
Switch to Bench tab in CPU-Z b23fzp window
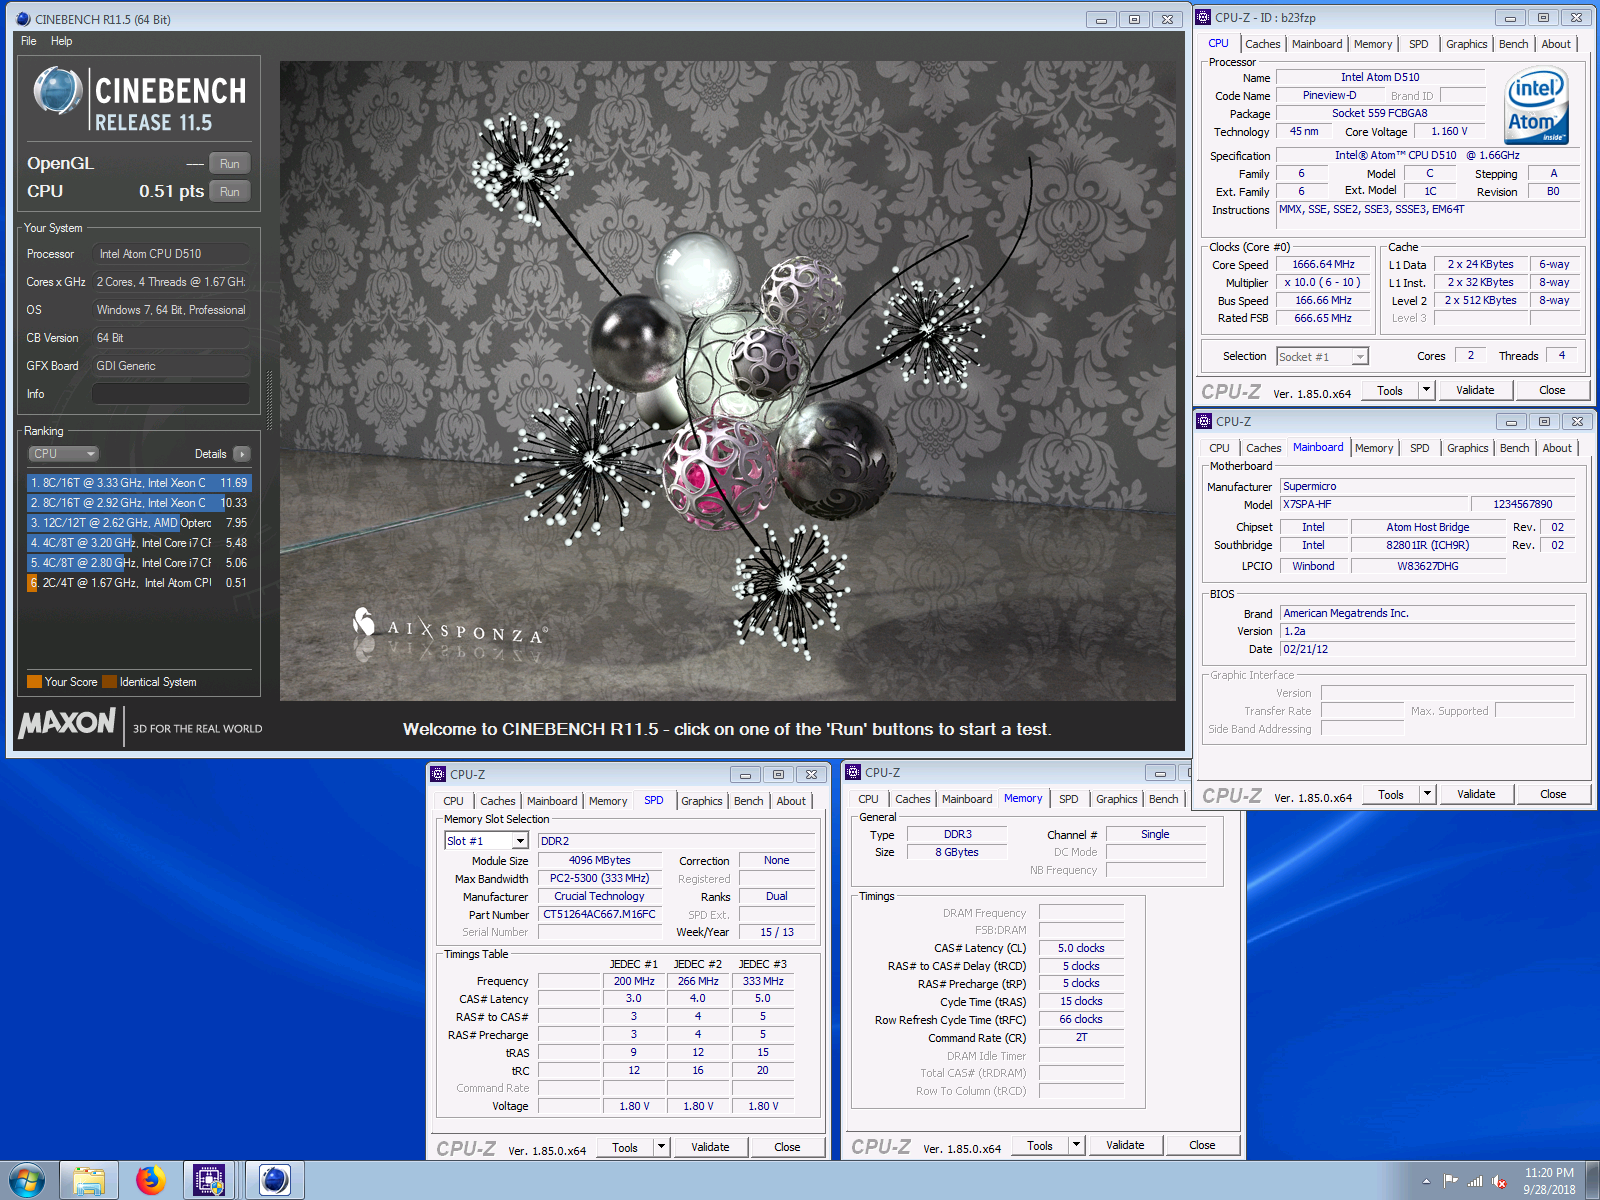click(x=1513, y=44)
